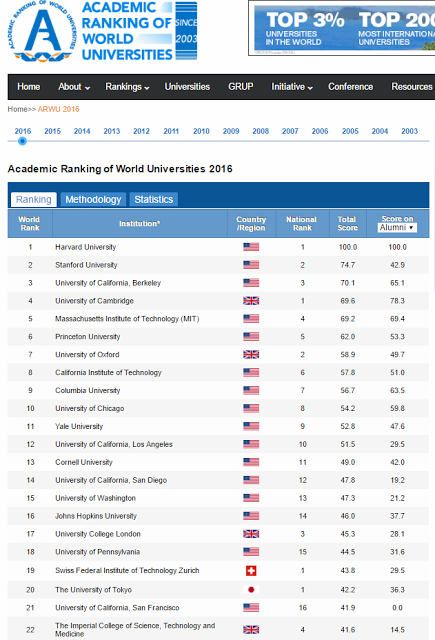Image resolution: width=435 pixels, height=640 pixels.
Task: Click the Swiss flag in Zurich row
Action: click(251, 571)
